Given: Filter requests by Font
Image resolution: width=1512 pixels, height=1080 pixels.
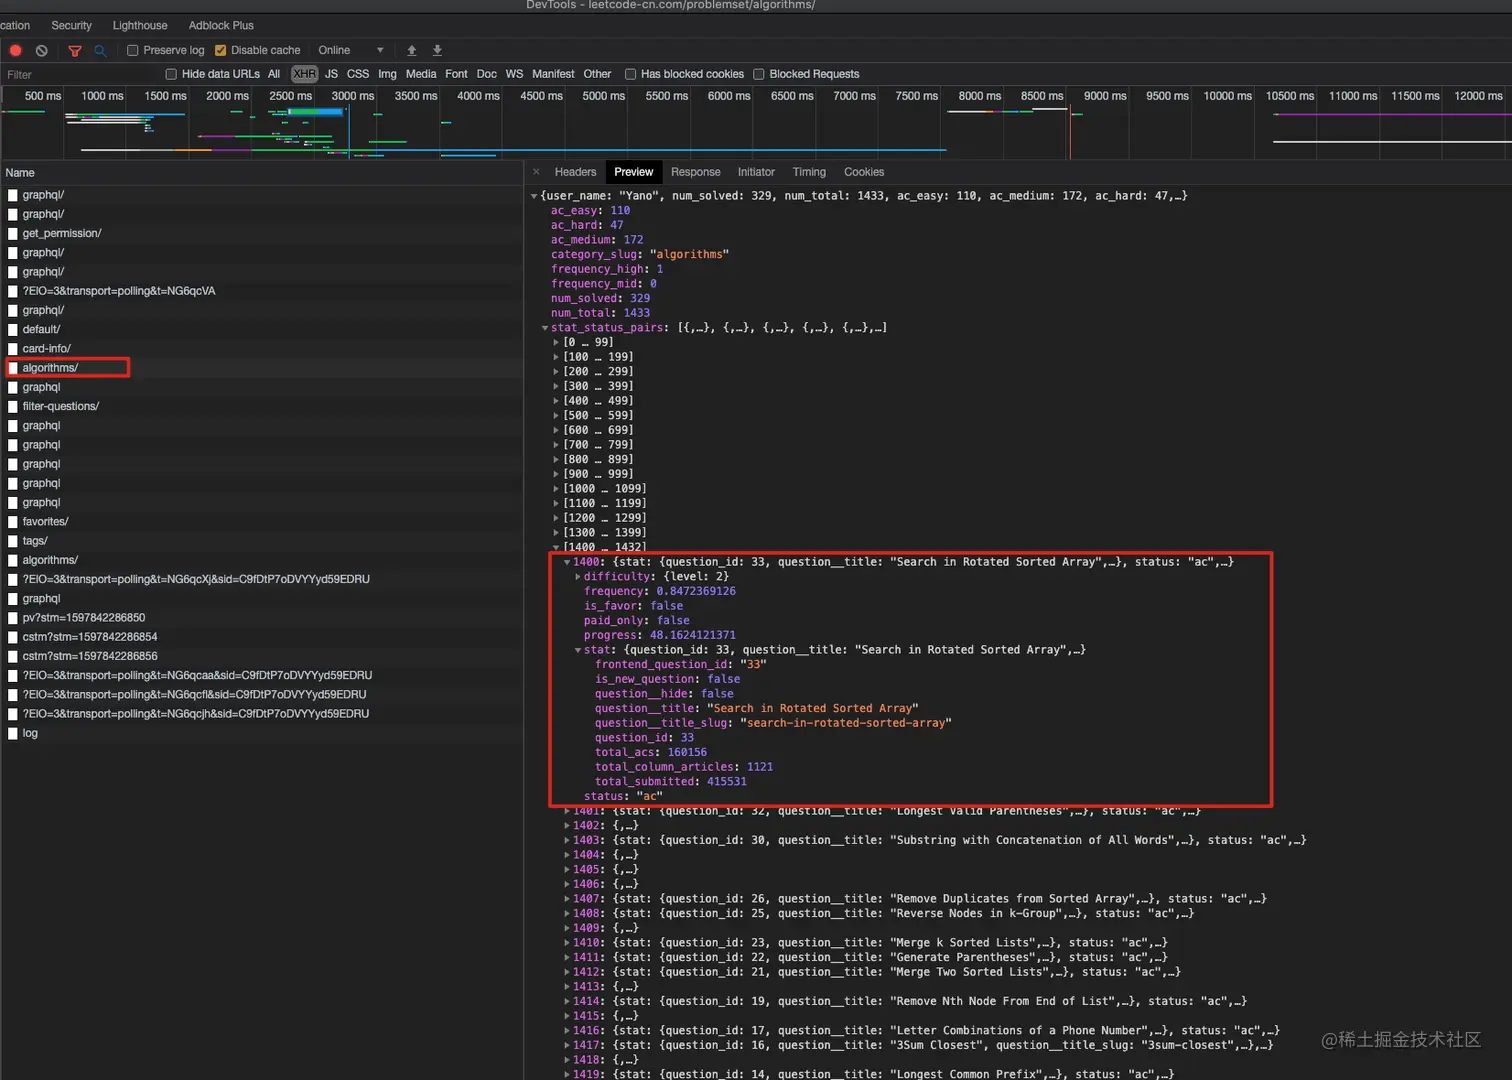Looking at the screenshot, I should tap(456, 74).
